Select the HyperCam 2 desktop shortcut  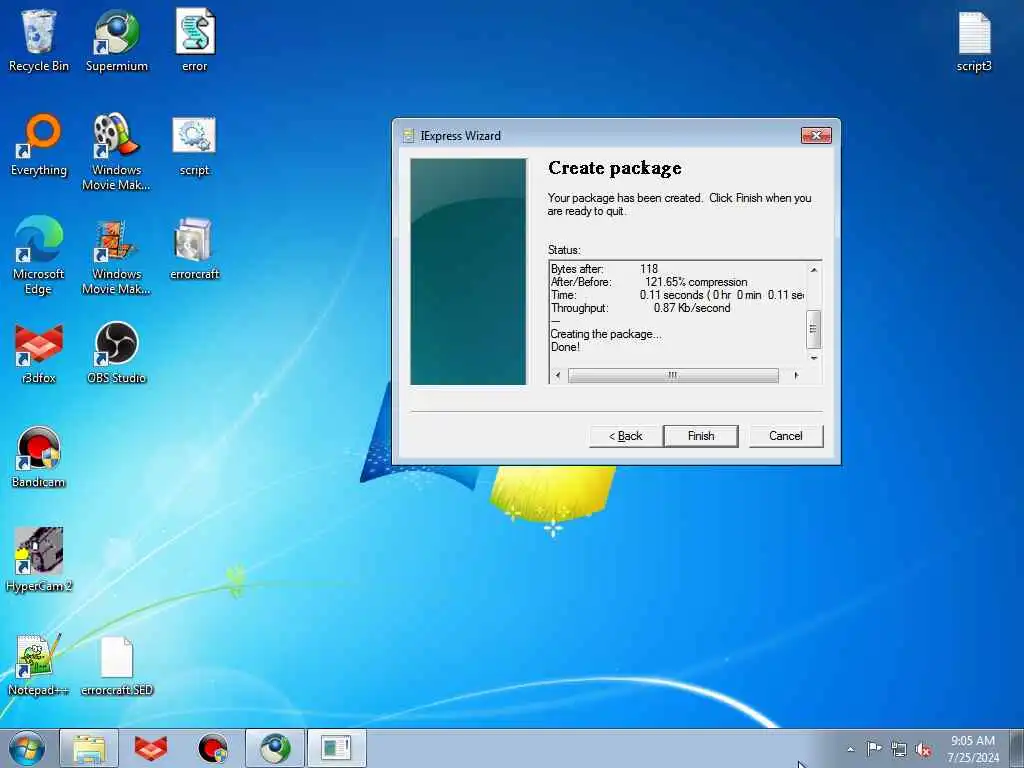39,560
